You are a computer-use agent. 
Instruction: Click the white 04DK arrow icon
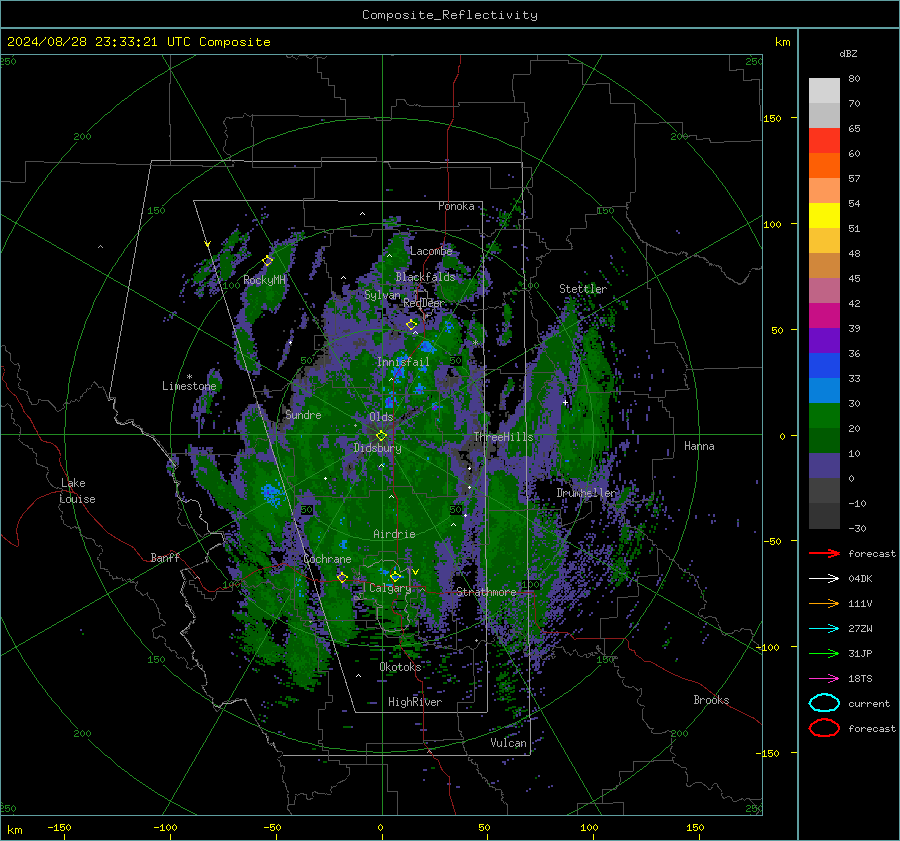(824, 578)
